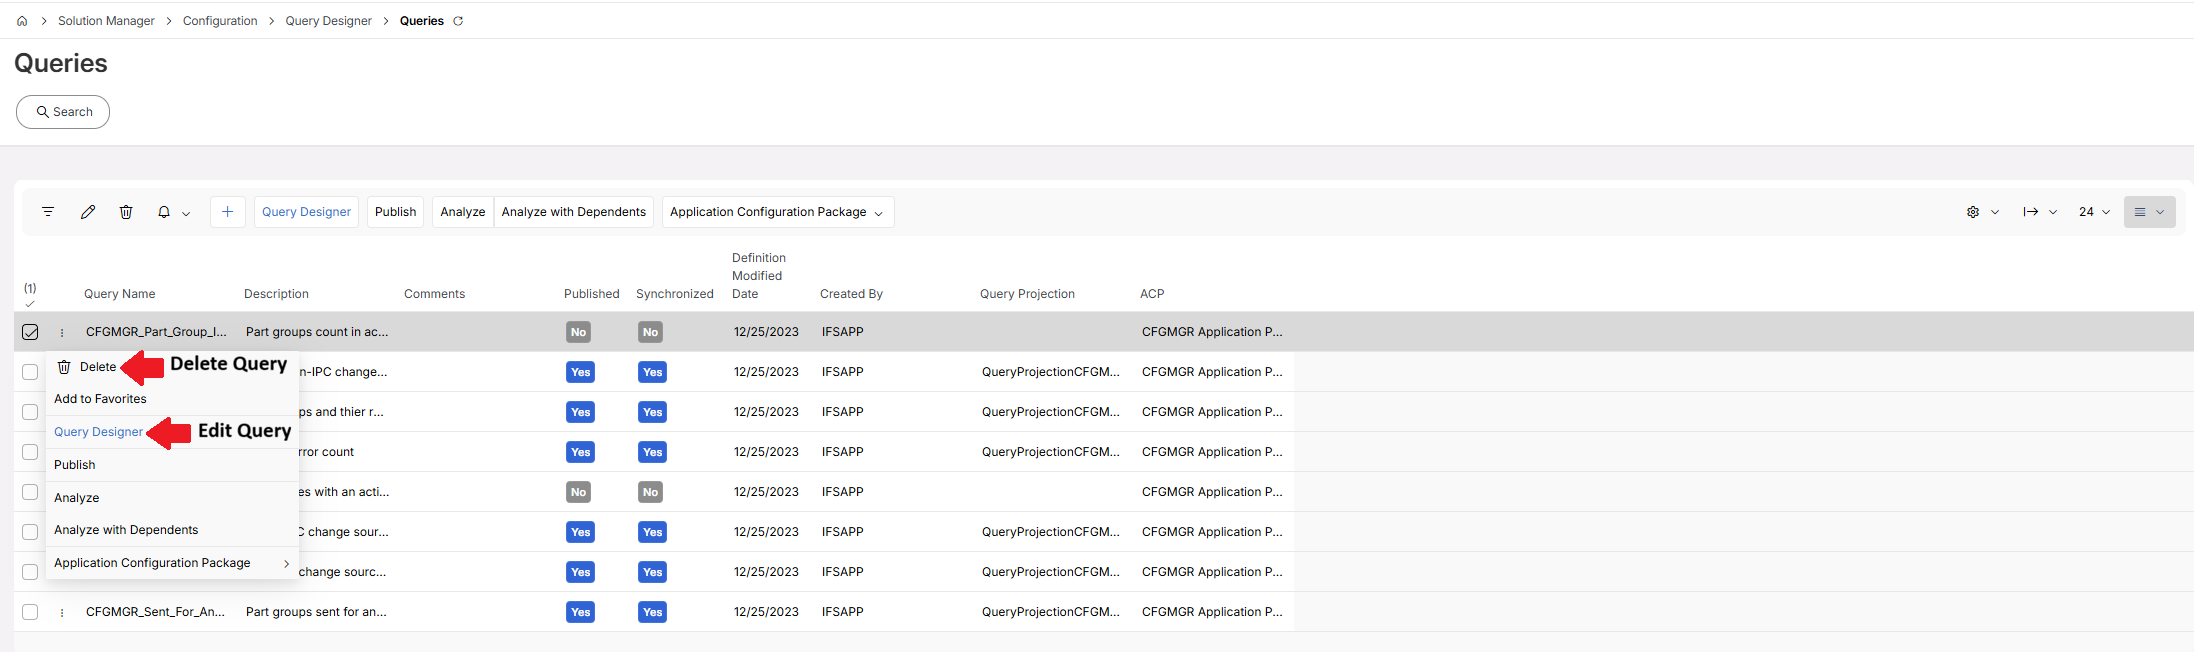
Task: Tick checkbox for 'C change sour...' row
Action: coord(30,532)
